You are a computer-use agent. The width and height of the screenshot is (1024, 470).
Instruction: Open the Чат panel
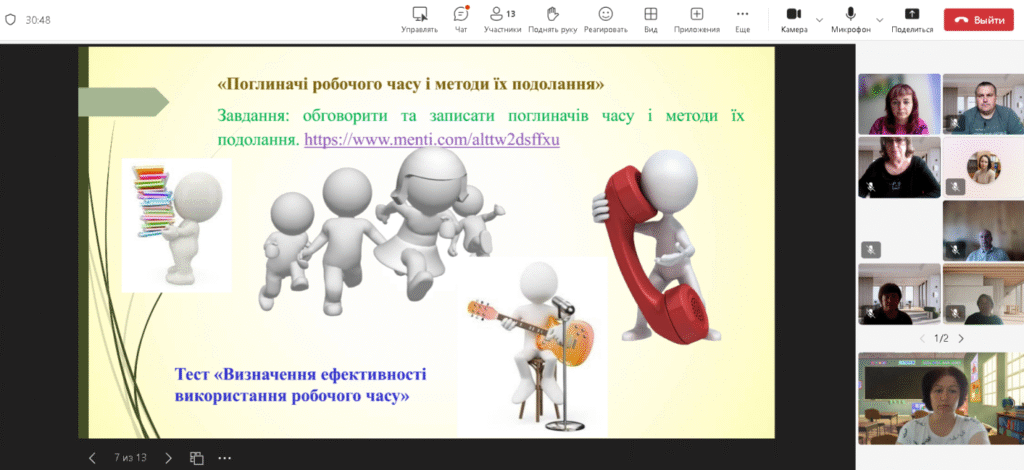click(461, 20)
